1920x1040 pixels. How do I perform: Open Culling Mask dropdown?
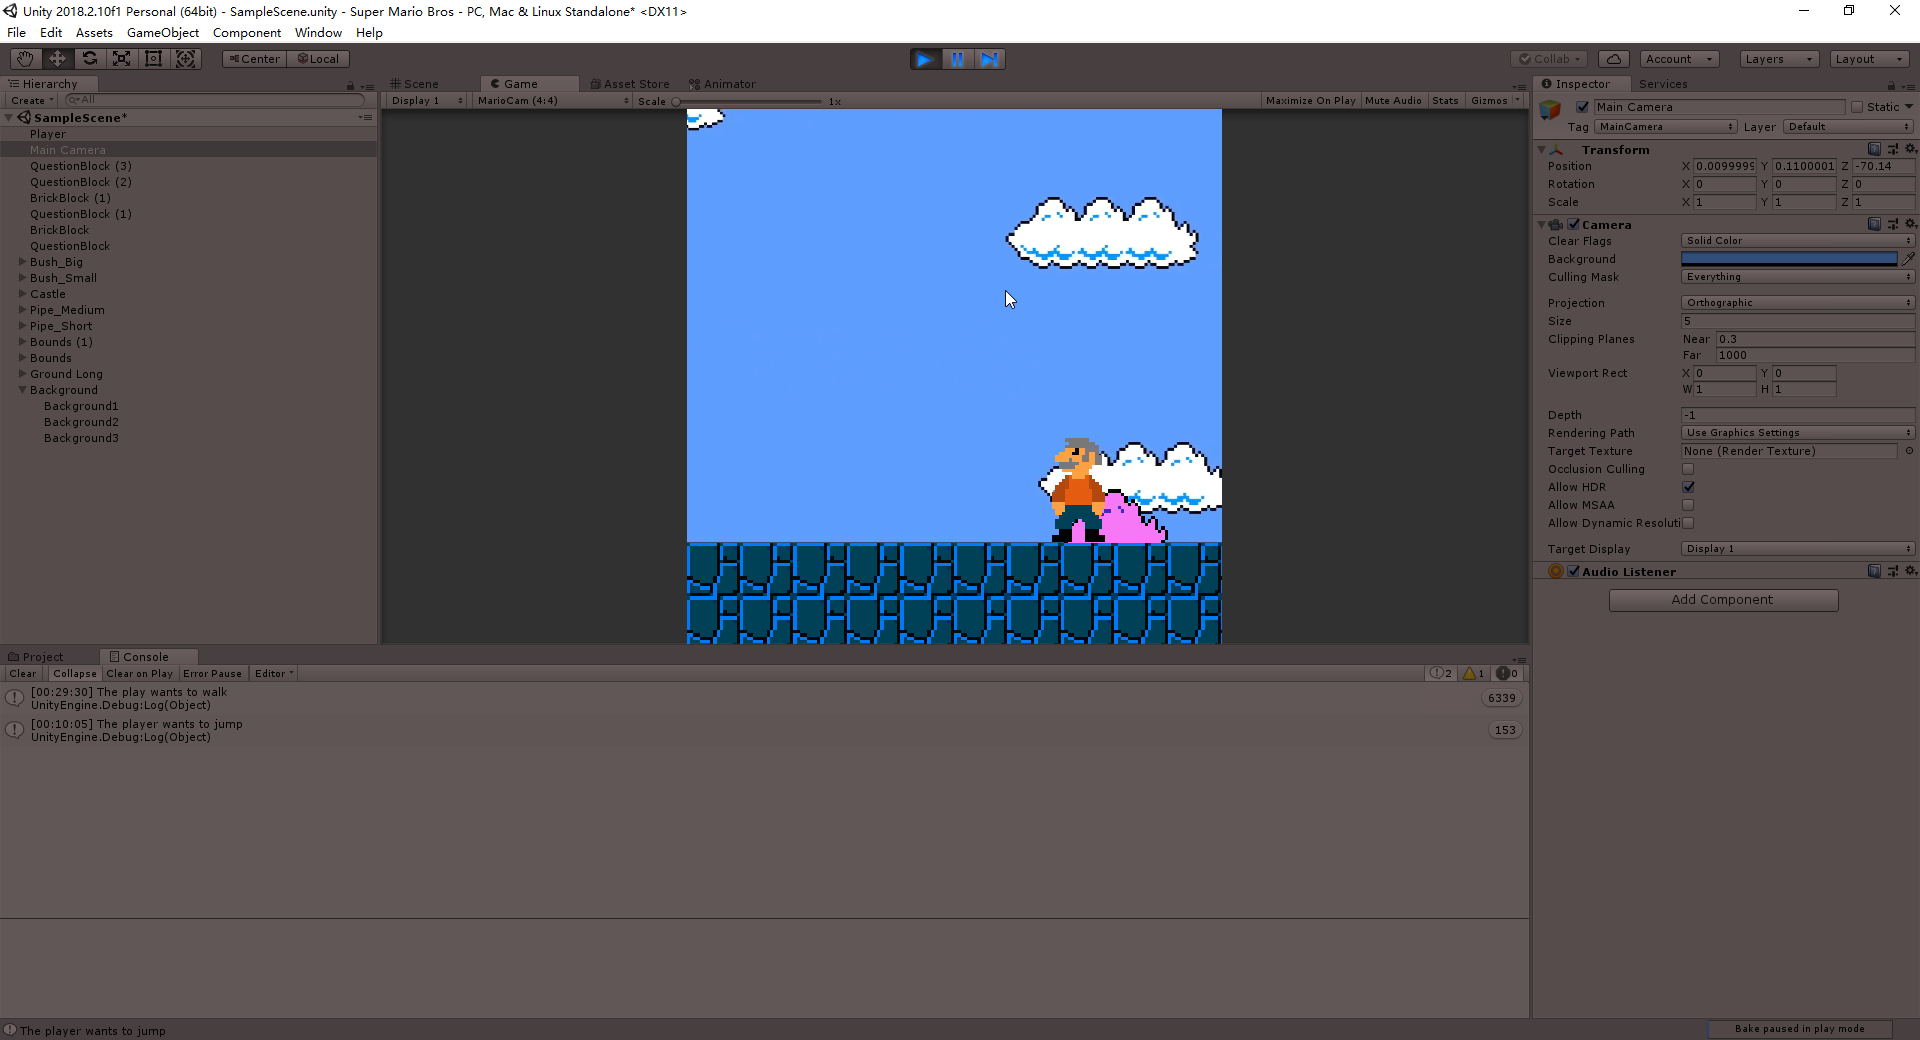(x=1798, y=277)
